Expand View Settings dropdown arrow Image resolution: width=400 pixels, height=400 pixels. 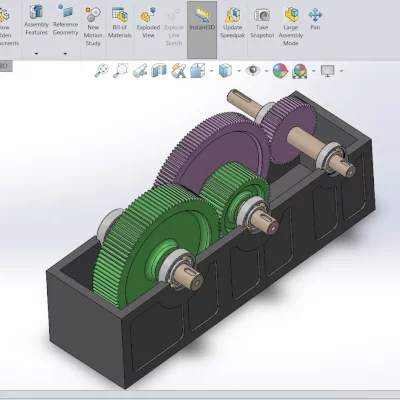pyautogui.click(x=341, y=71)
